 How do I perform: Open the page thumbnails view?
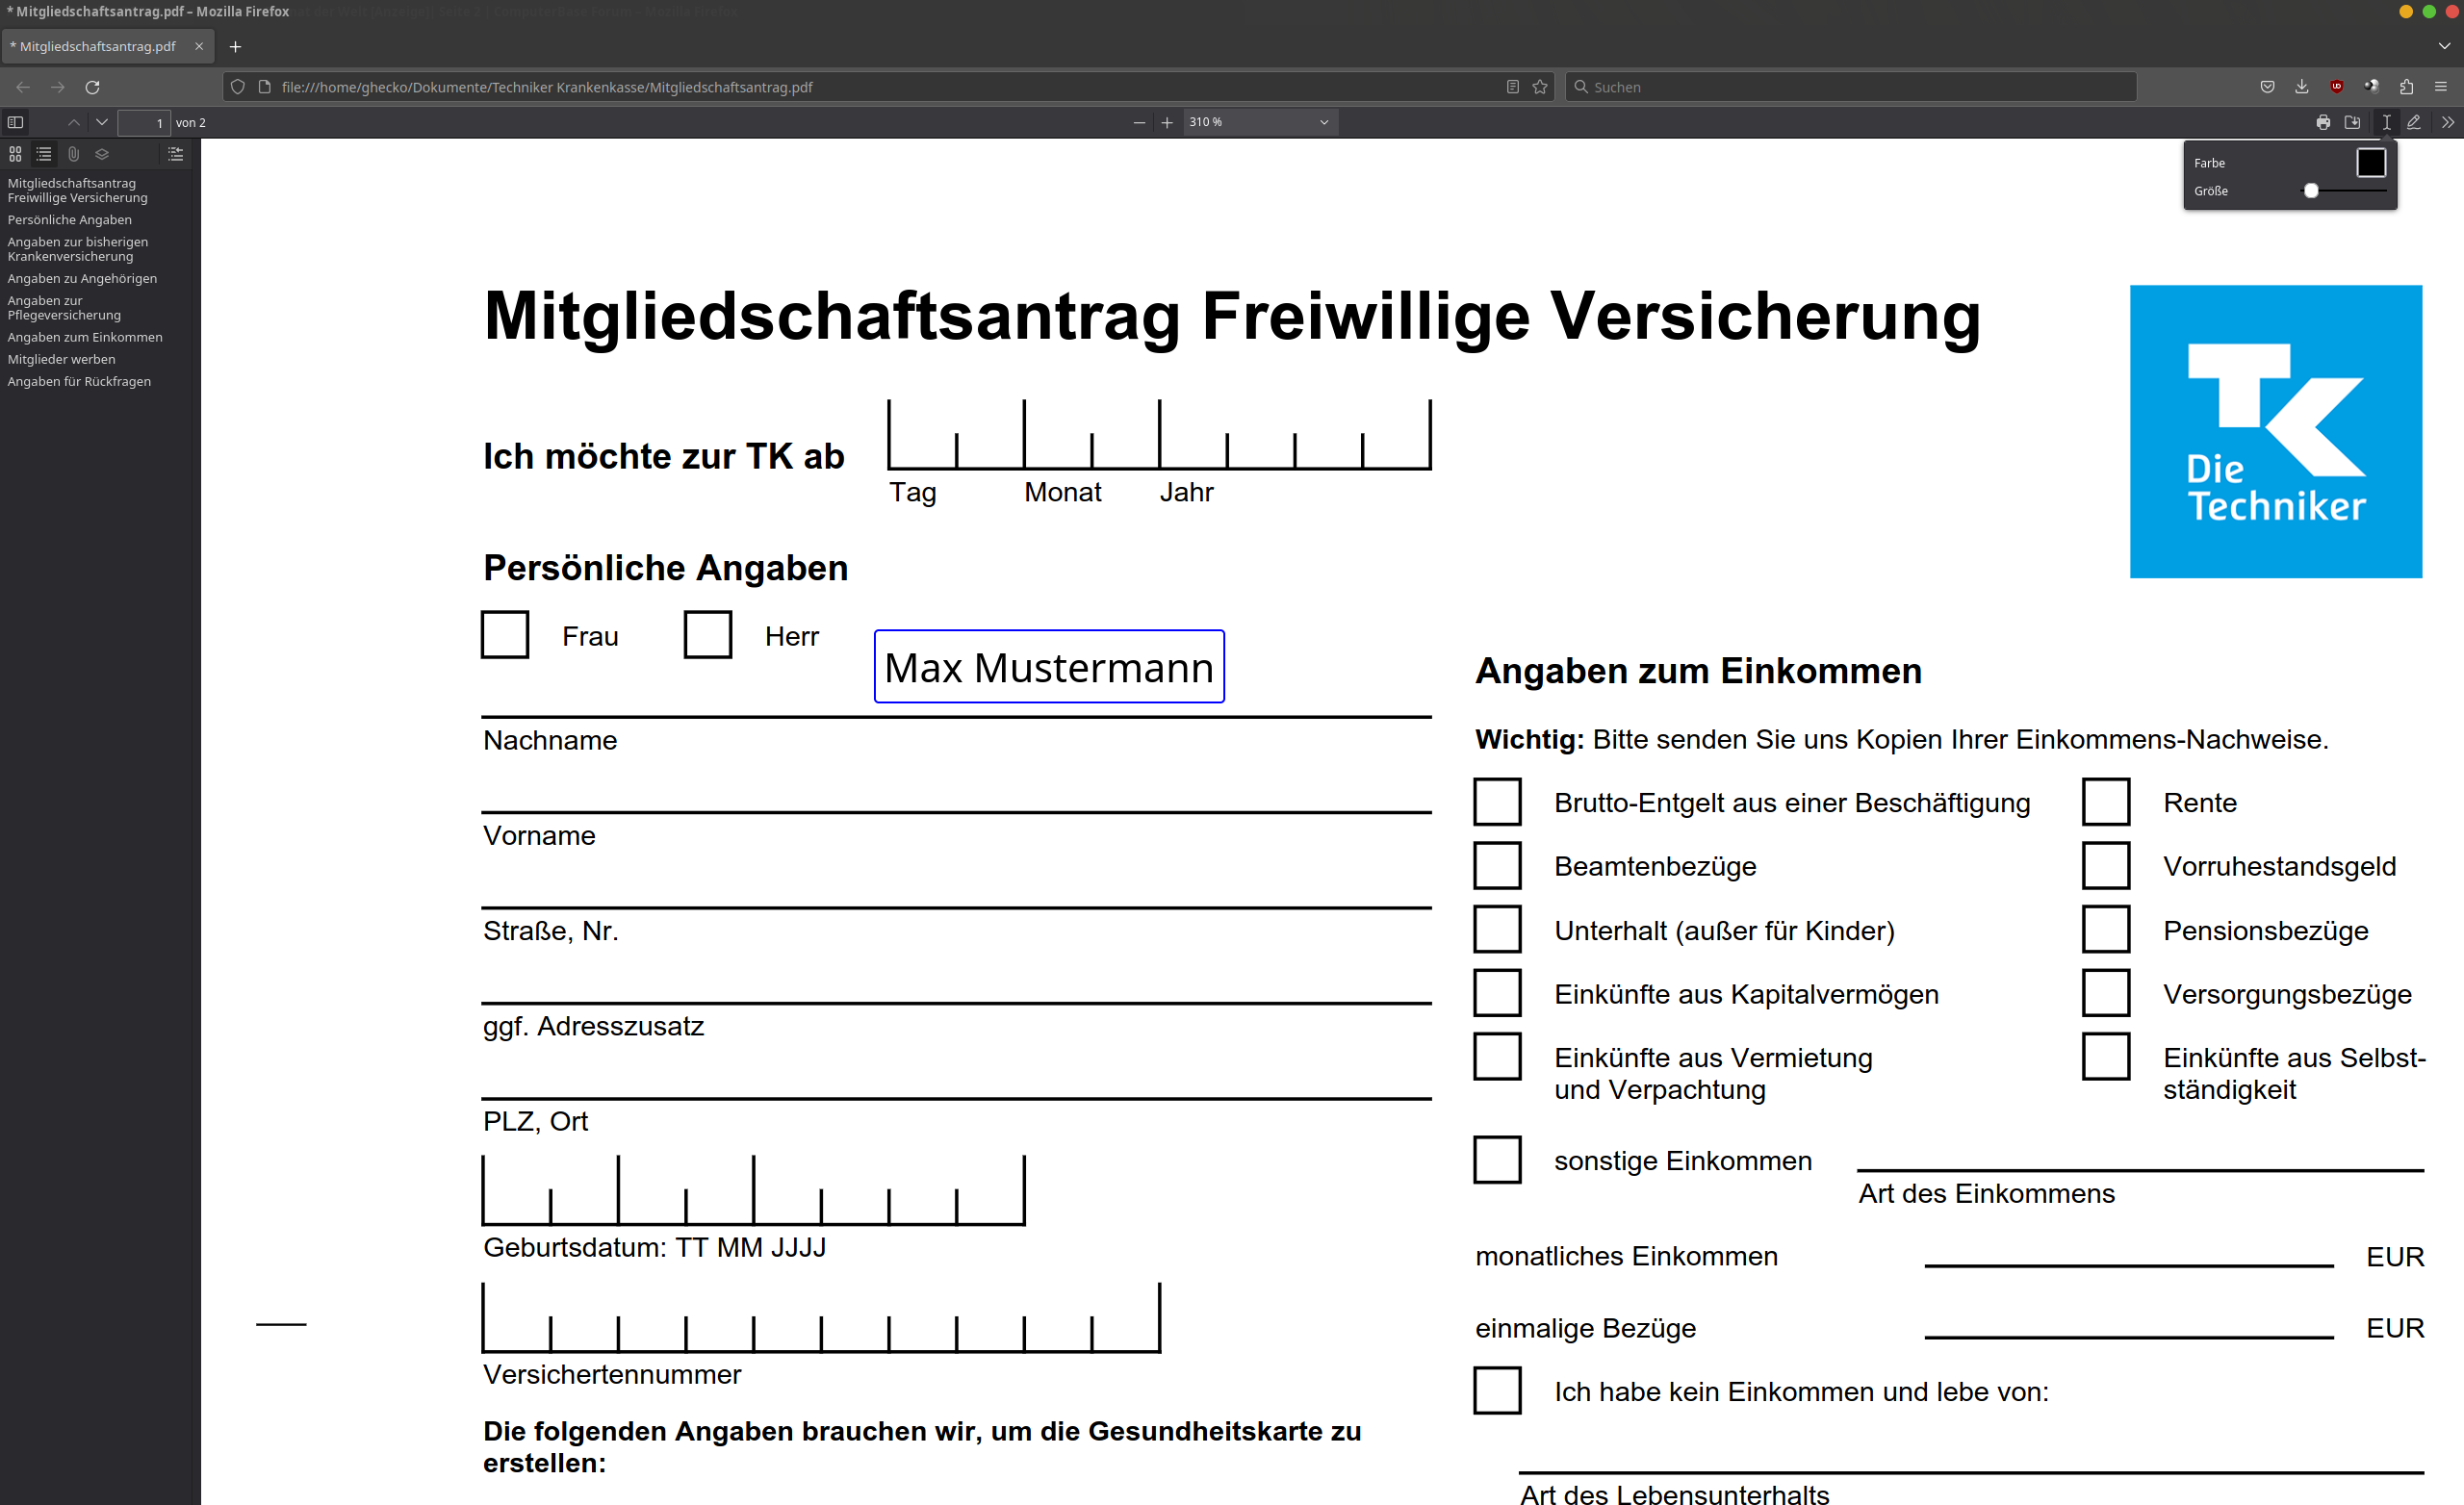point(14,154)
